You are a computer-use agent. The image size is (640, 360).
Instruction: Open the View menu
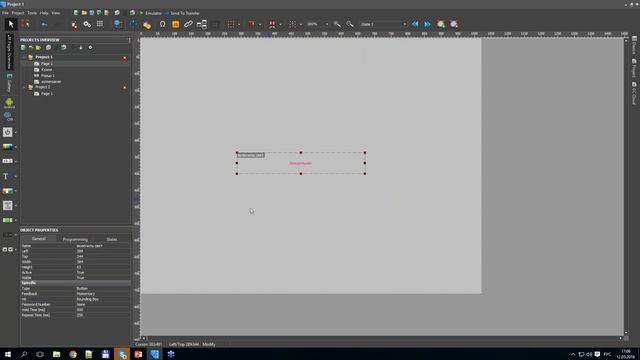pos(56,13)
